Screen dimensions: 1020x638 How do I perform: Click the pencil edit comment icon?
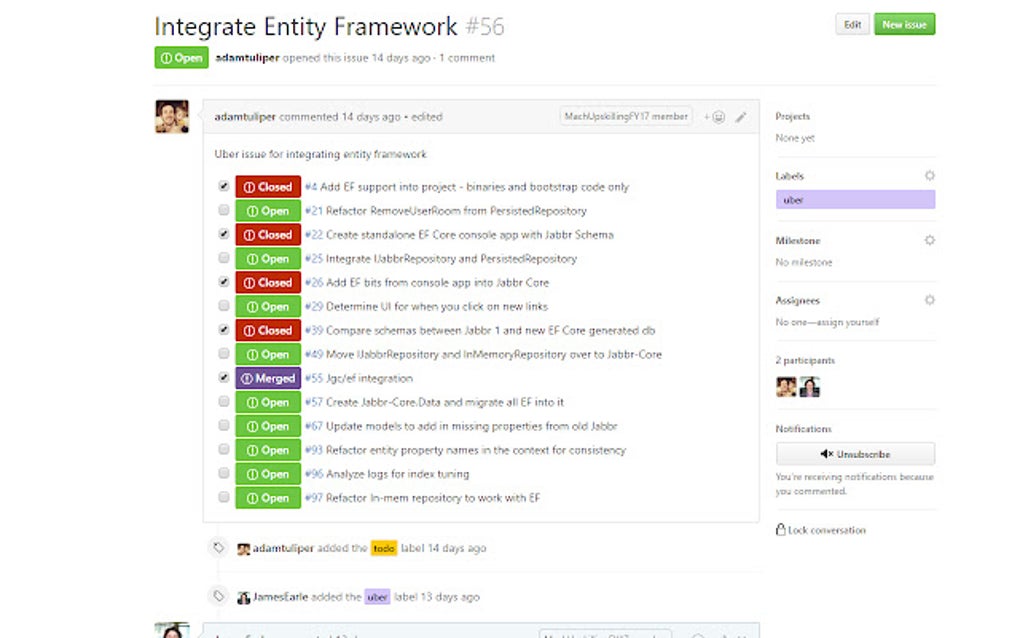click(741, 117)
